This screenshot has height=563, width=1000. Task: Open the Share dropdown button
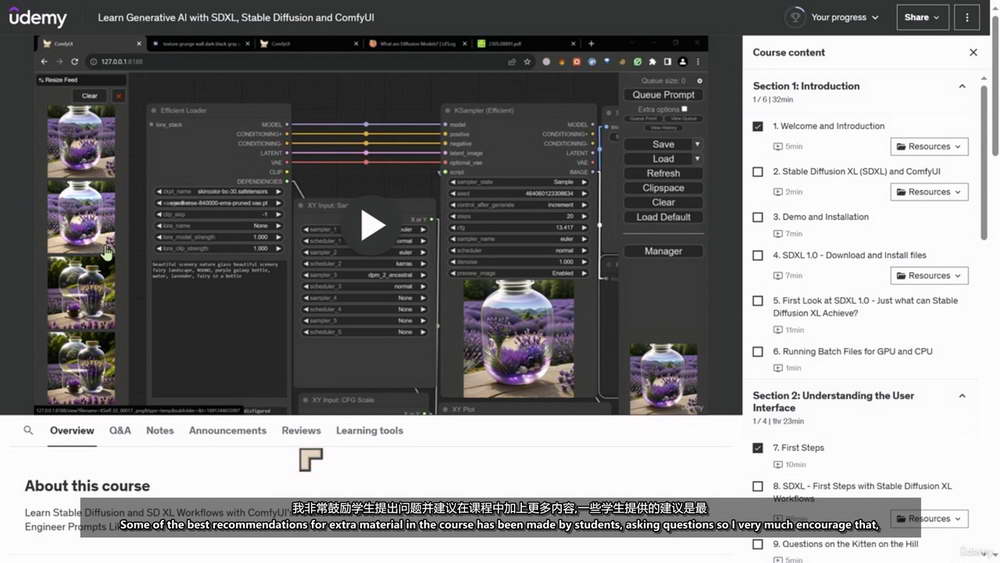(x=922, y=17)
